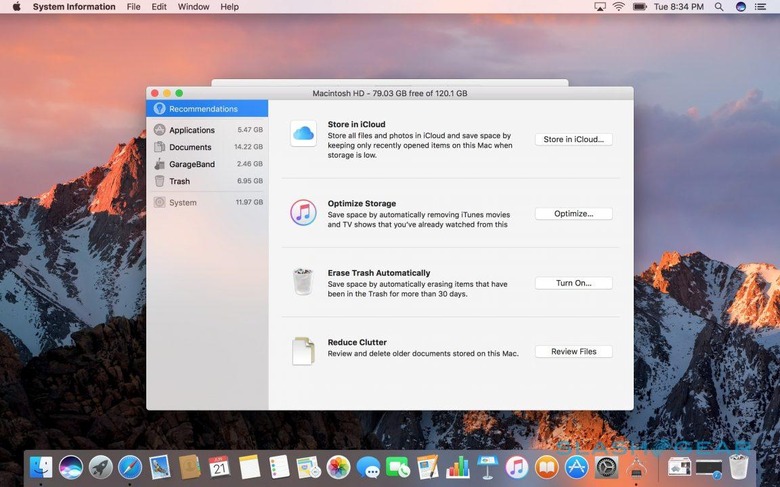This screenshot has height=487, width=780.
Task: Click the trash can icon in recommendations
Action: [303, 281]
